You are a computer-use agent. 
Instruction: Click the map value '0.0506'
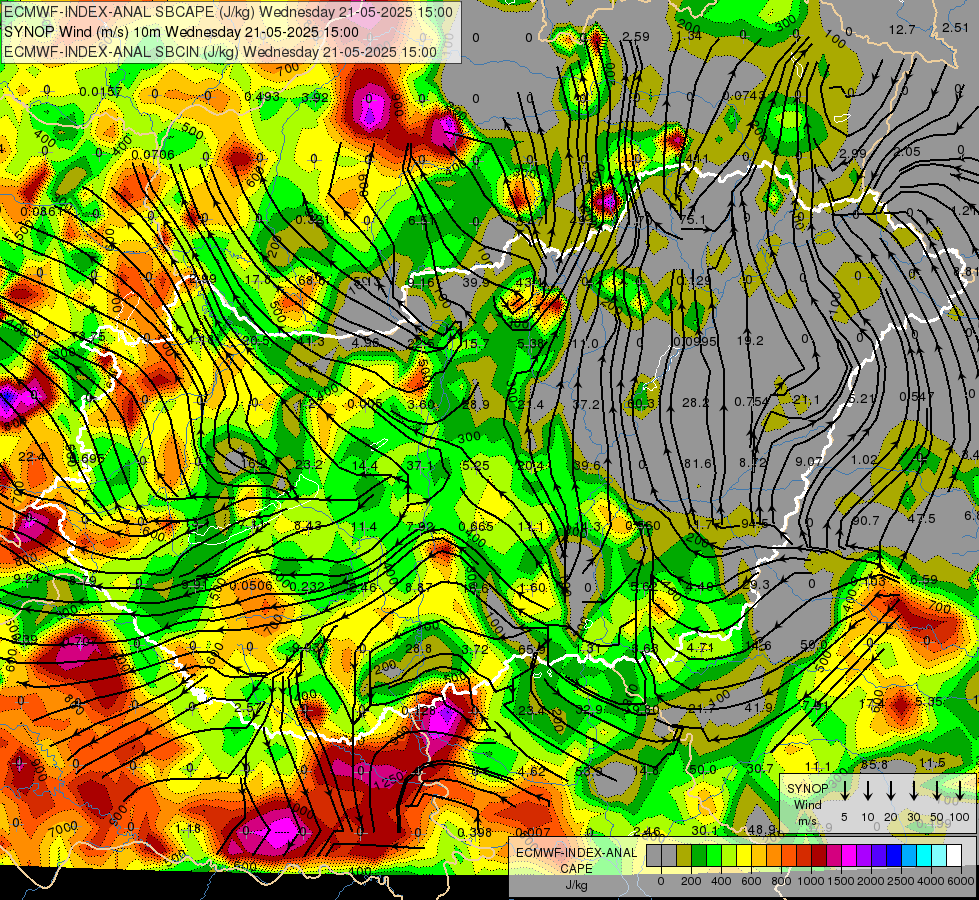pyautogui.click(x=251, y=585)
